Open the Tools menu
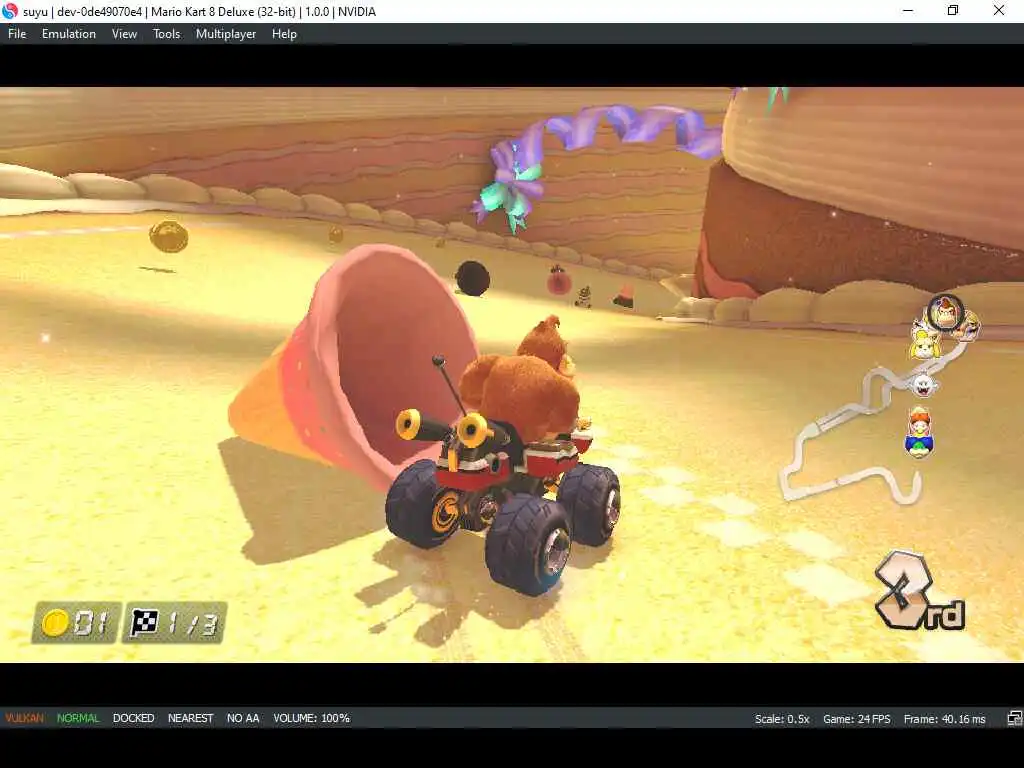The width and height of the screenshot is (1024, 768). pyautogui.click(x=167, y=34)
